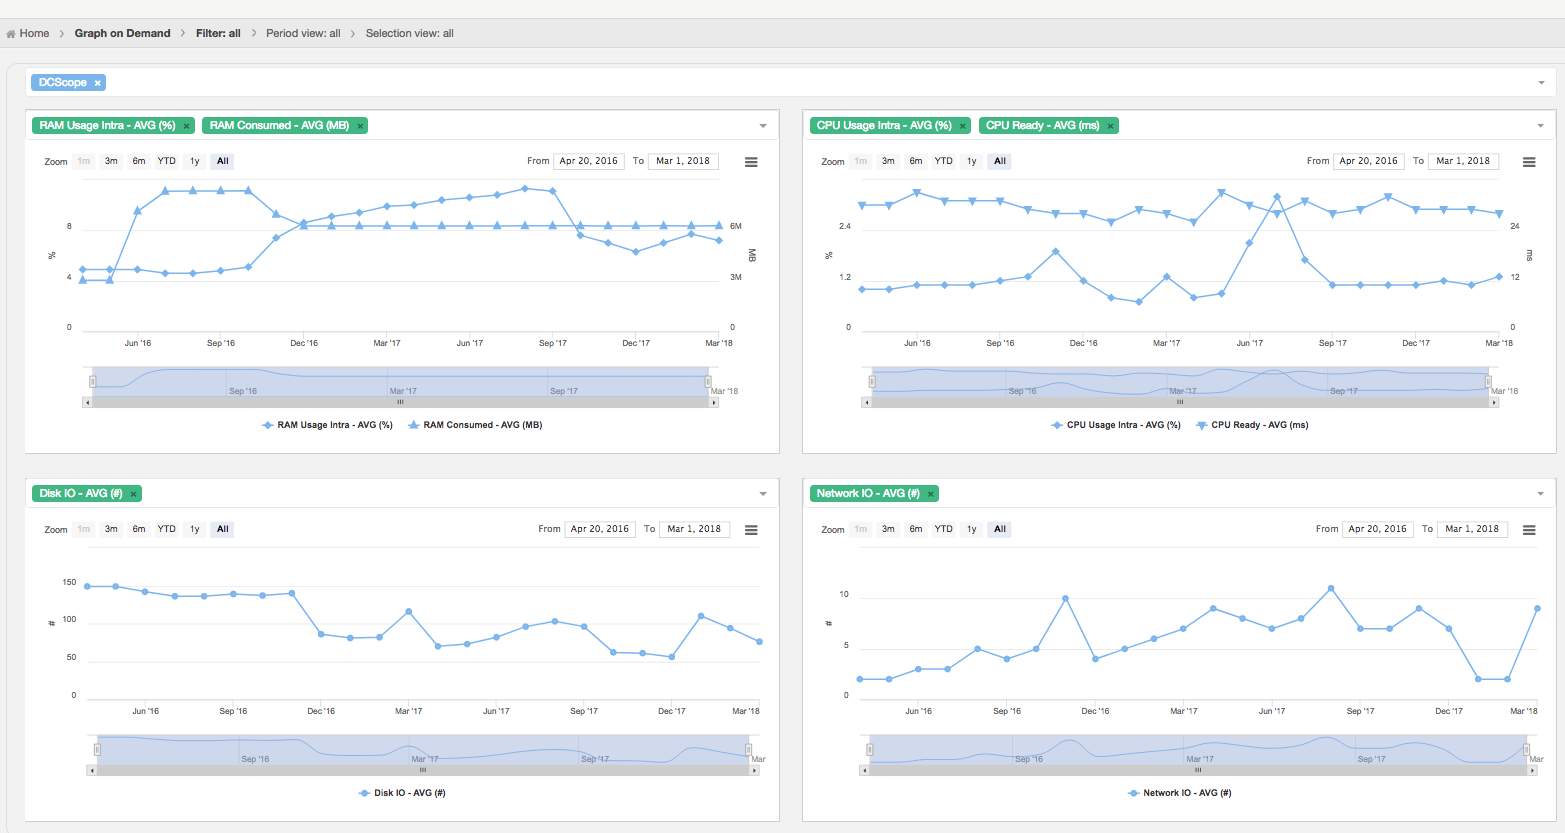Edit CPU chart To date field

(x=1464, y=161)
